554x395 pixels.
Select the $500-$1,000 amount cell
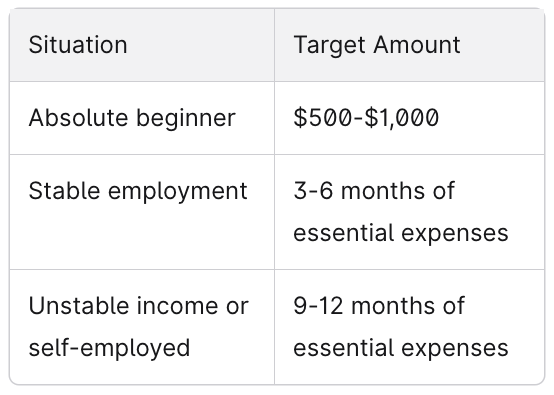pyautogui.click(x=409, y=118)
